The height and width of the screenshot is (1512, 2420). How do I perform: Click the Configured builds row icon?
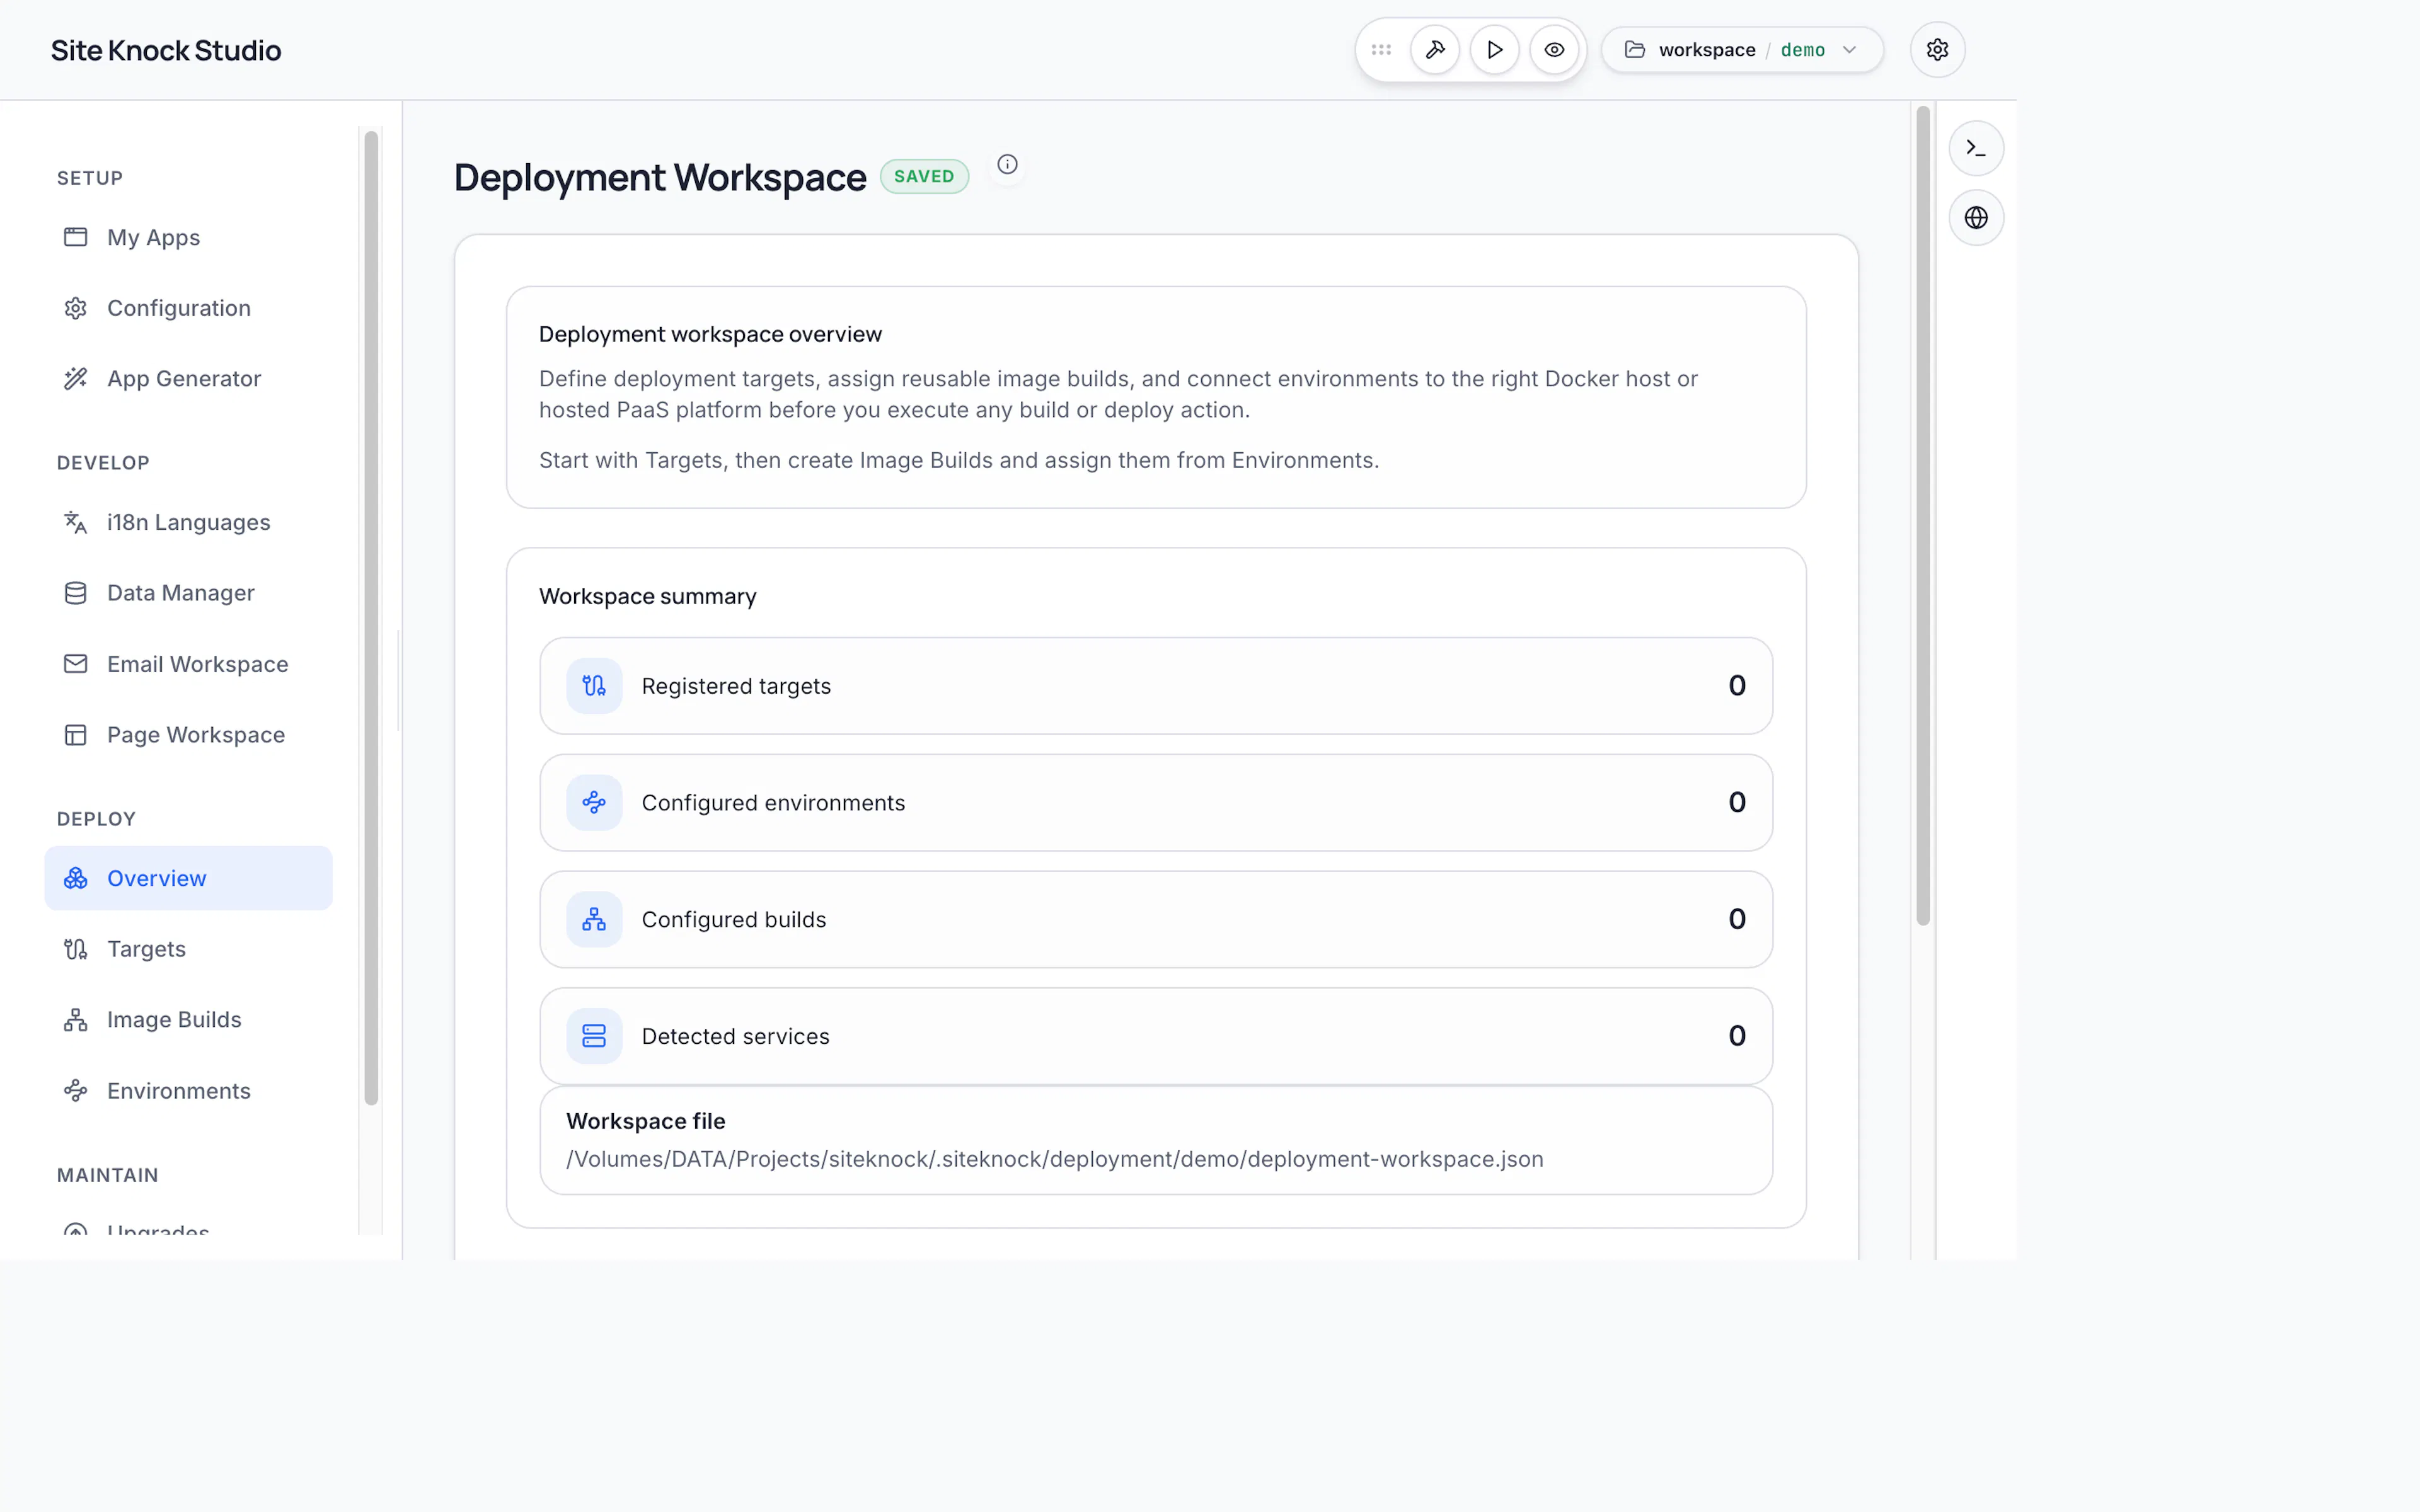[x=594, y=919]
